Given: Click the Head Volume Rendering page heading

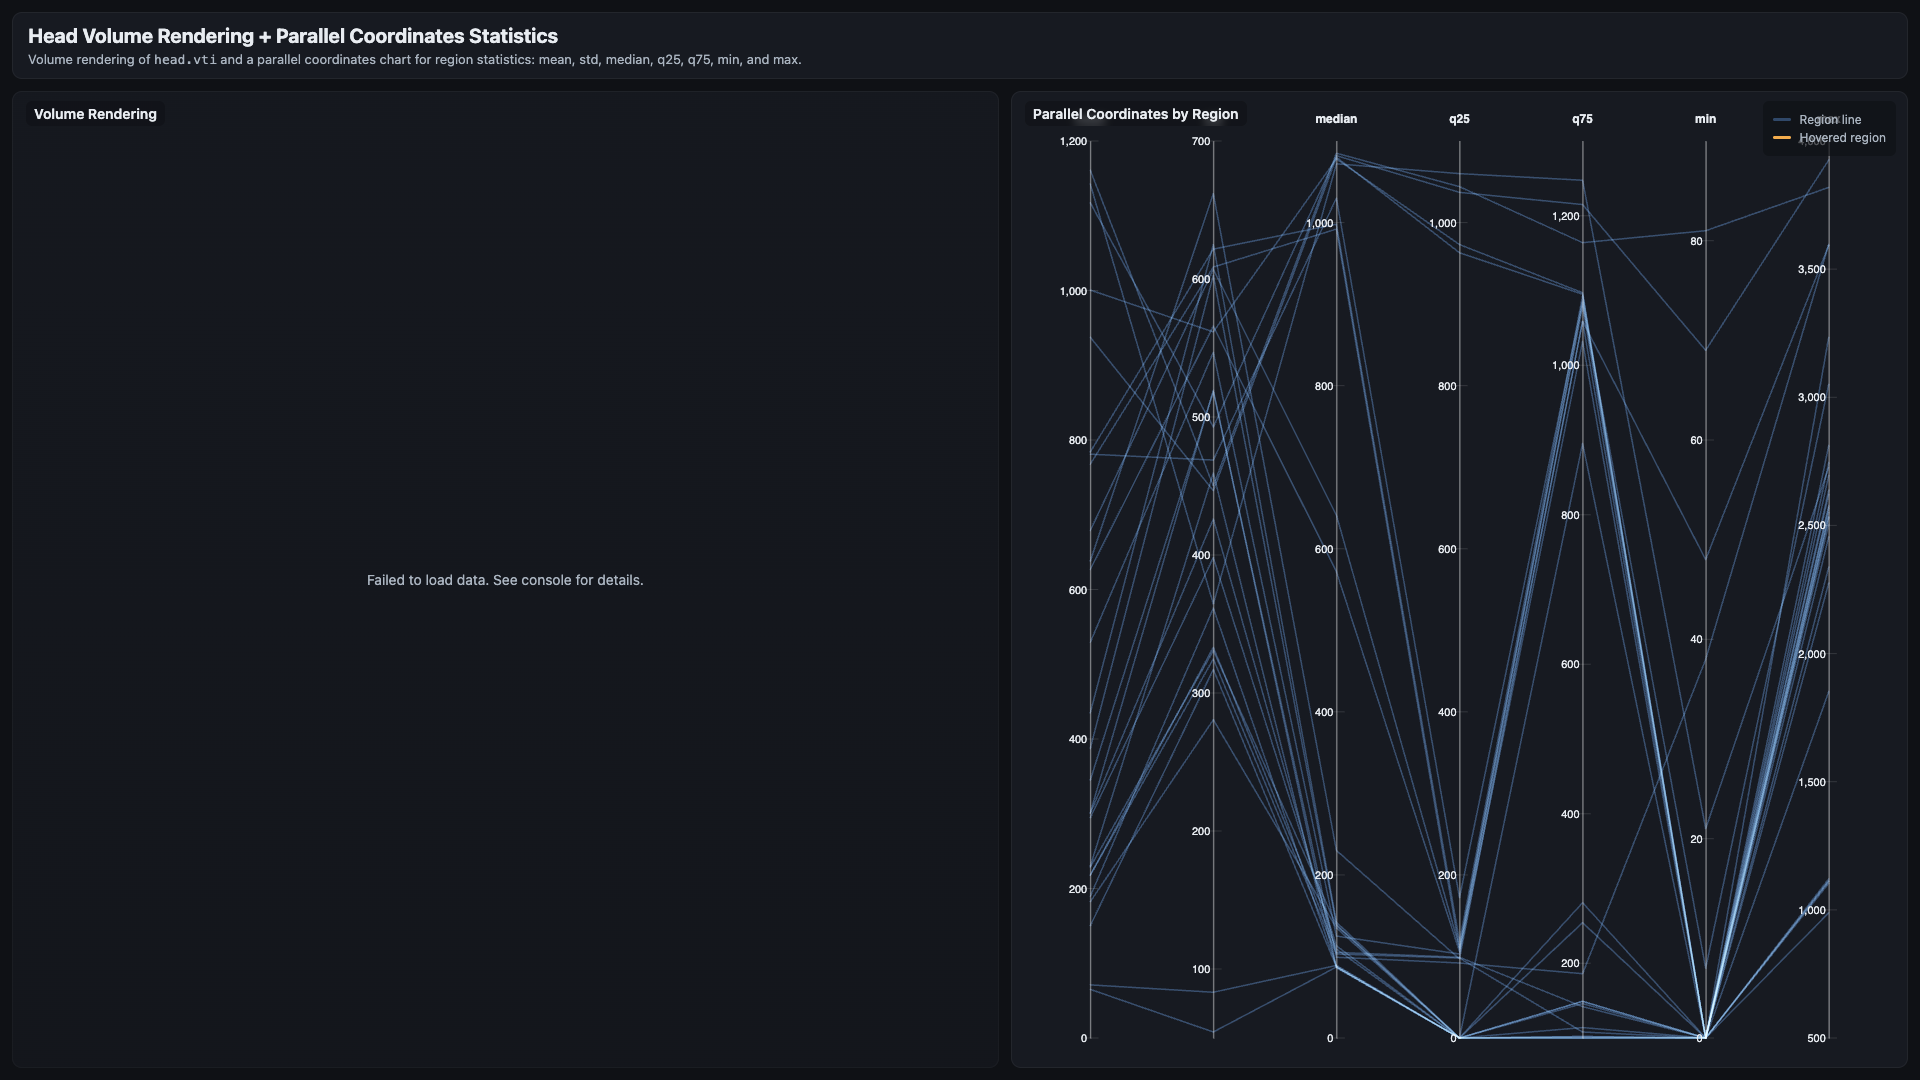Looking at the screenshot, I should pos(293,36).
